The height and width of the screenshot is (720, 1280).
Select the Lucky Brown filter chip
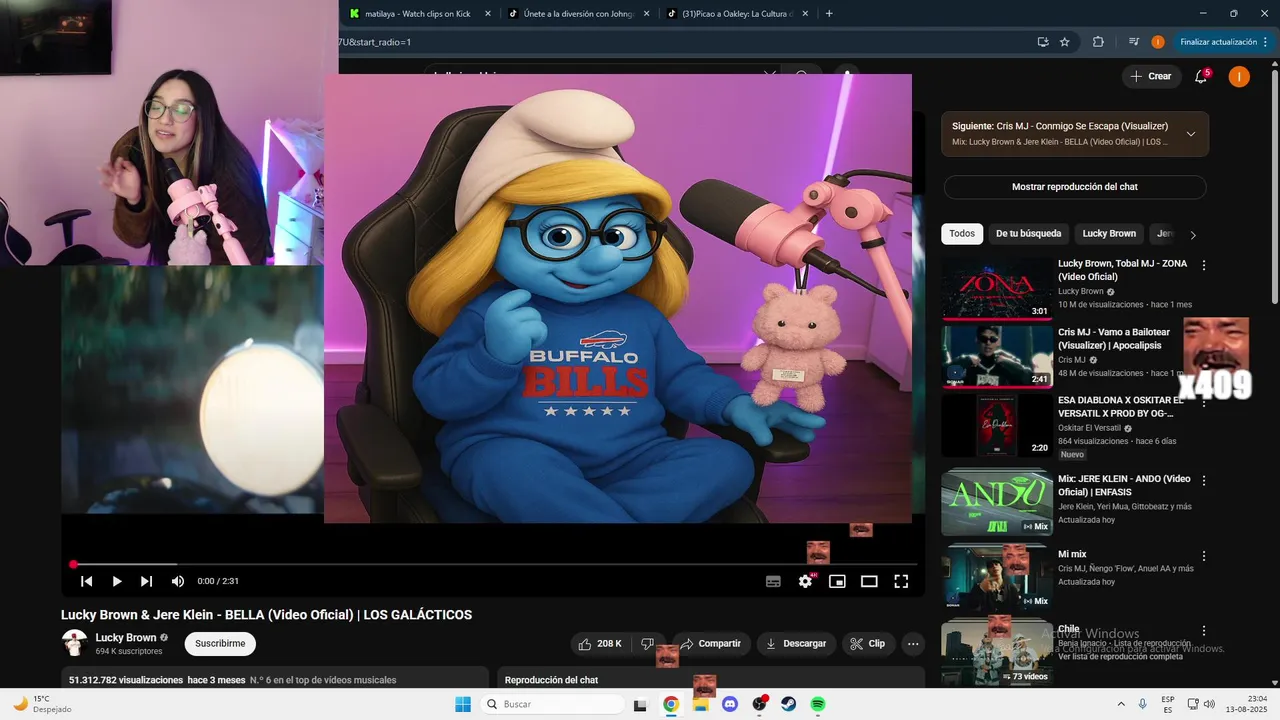coord(1109,234)
